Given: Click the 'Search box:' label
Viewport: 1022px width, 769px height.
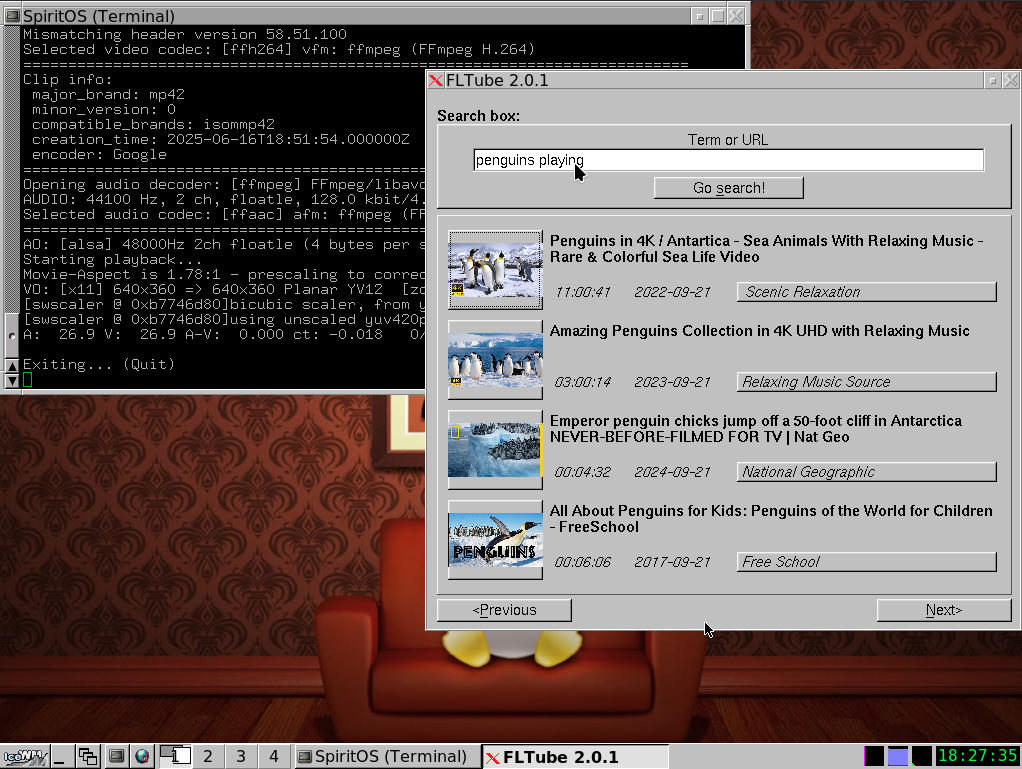Looking at the screenshot, I should coord(478,116).
